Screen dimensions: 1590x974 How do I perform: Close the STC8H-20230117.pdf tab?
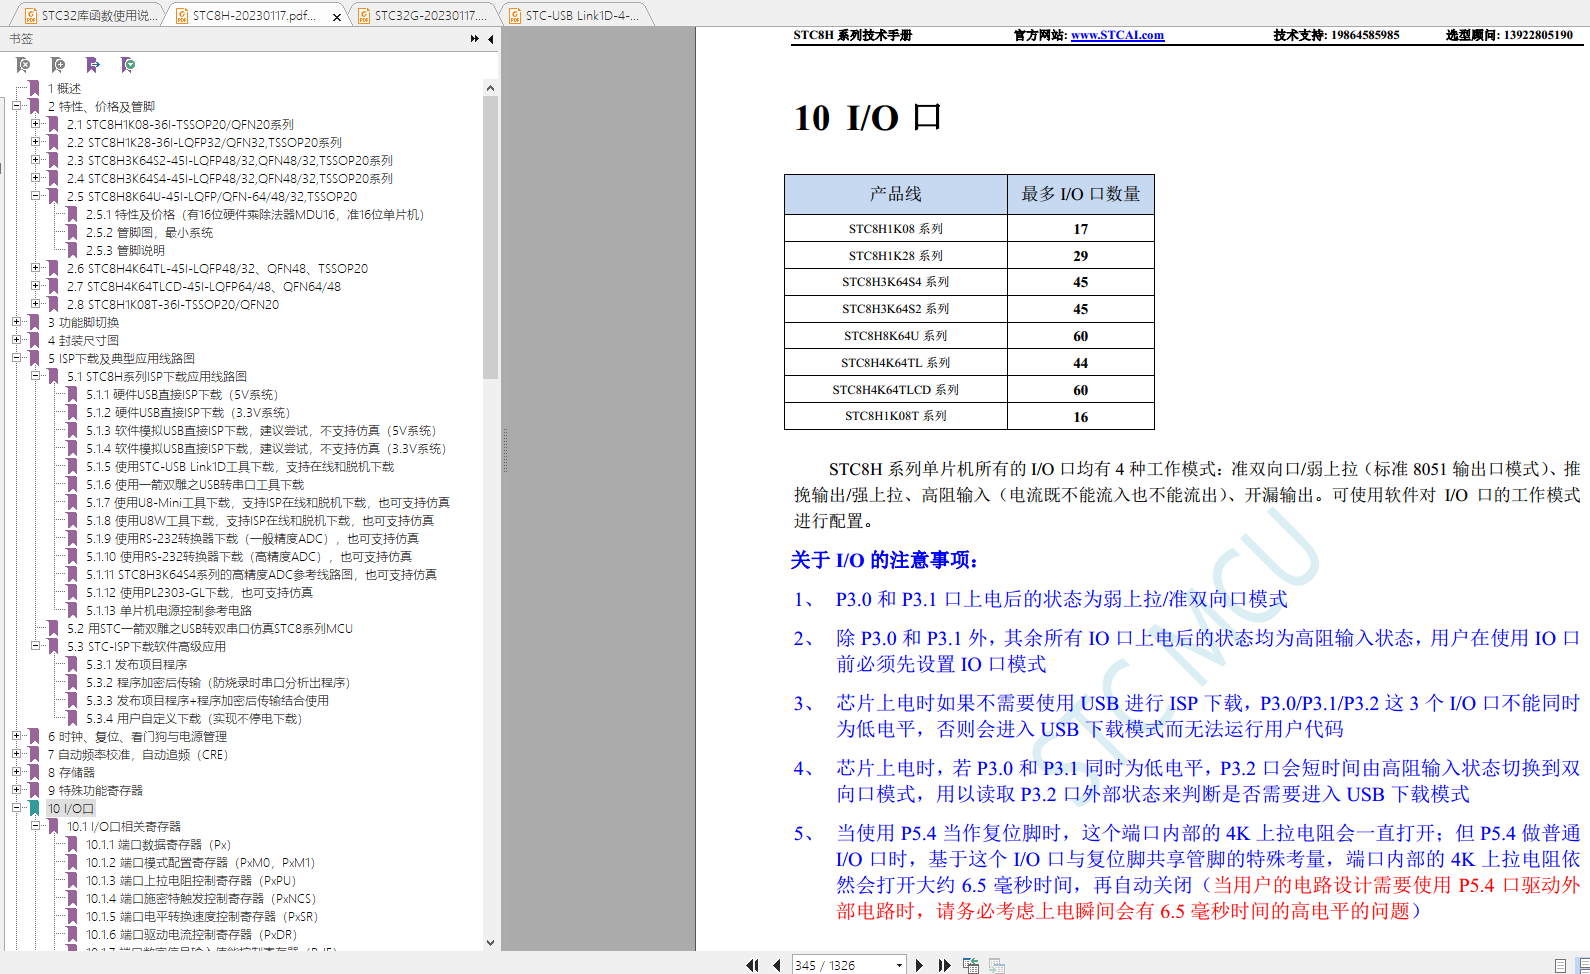[337, 16]
